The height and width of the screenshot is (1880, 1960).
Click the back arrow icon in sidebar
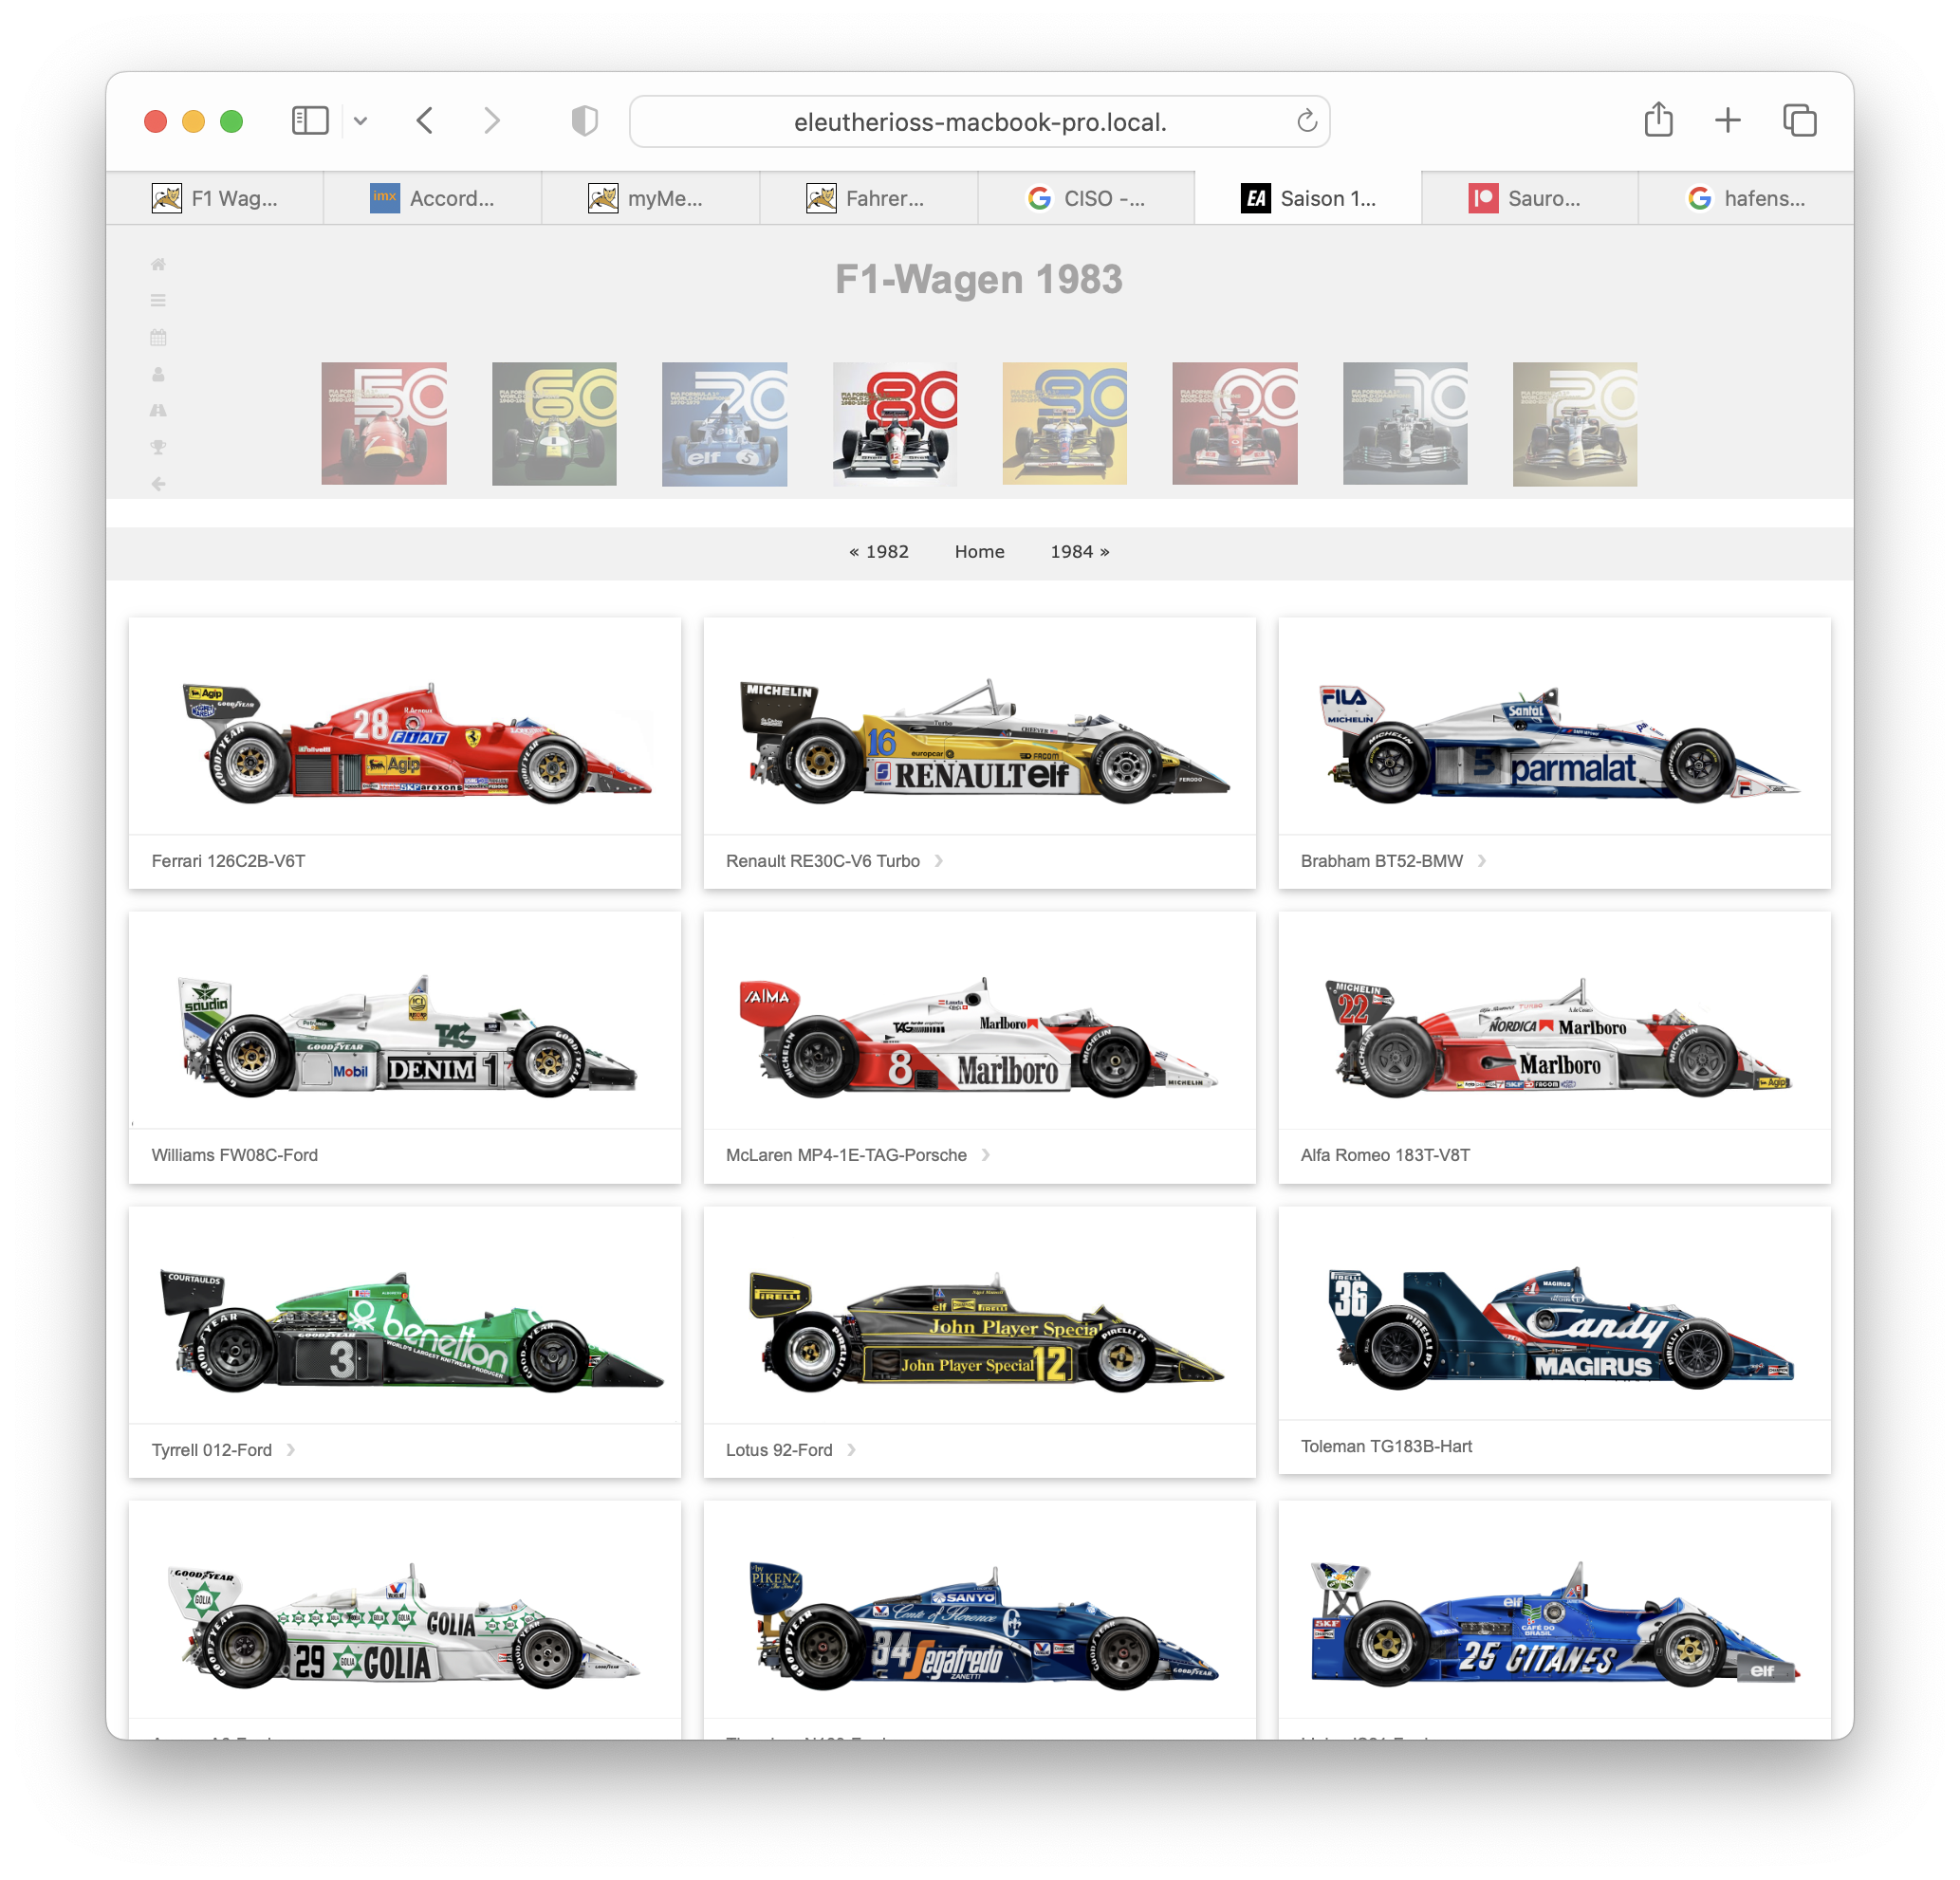[158, 484]
